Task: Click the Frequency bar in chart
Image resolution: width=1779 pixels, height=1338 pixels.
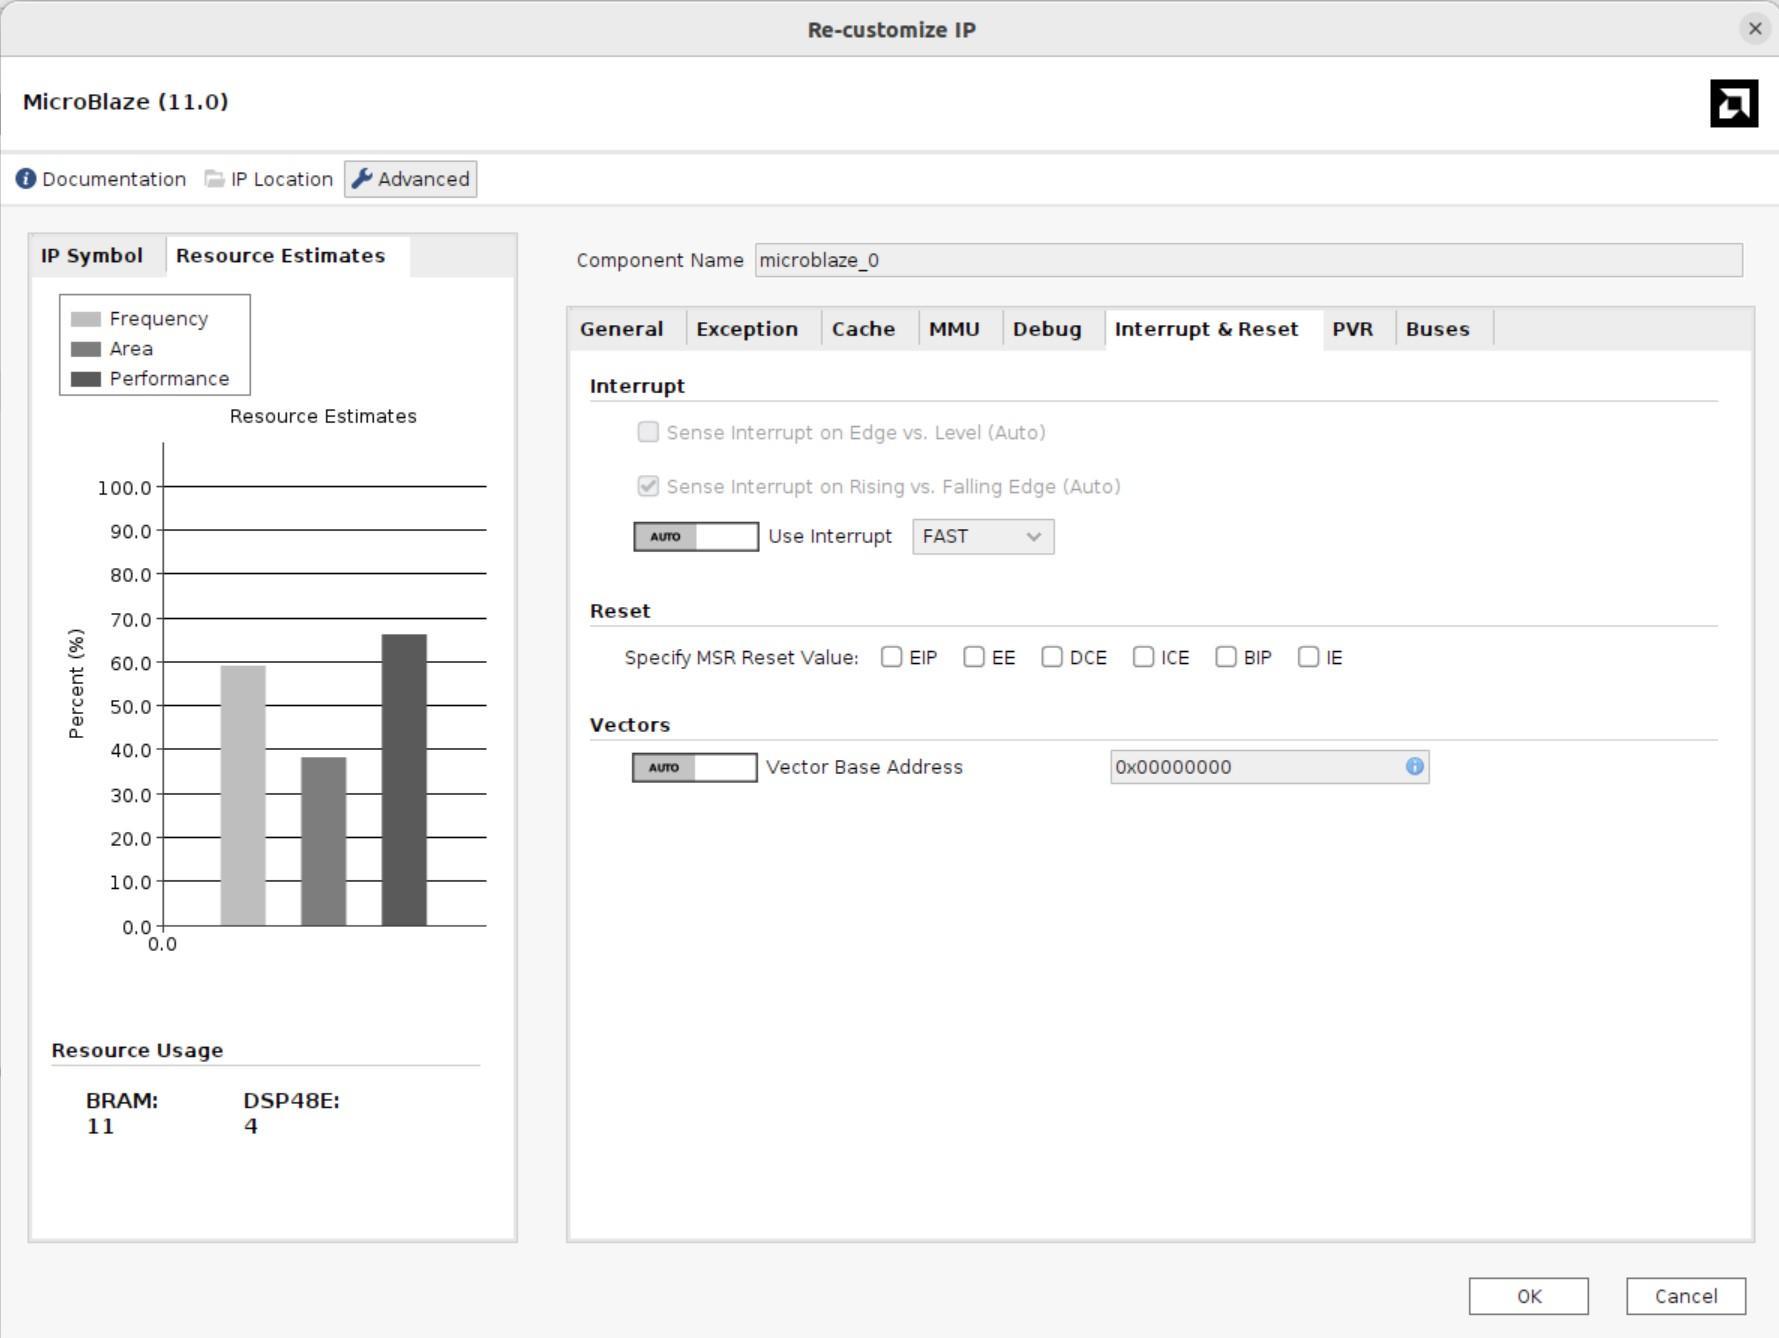Action: 243,795
